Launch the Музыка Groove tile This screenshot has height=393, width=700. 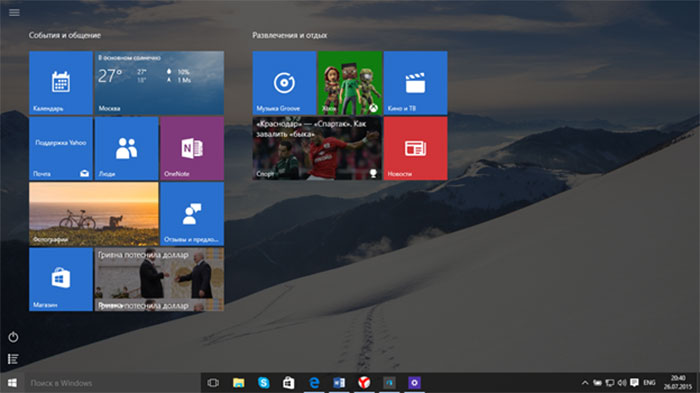[284, 83]
